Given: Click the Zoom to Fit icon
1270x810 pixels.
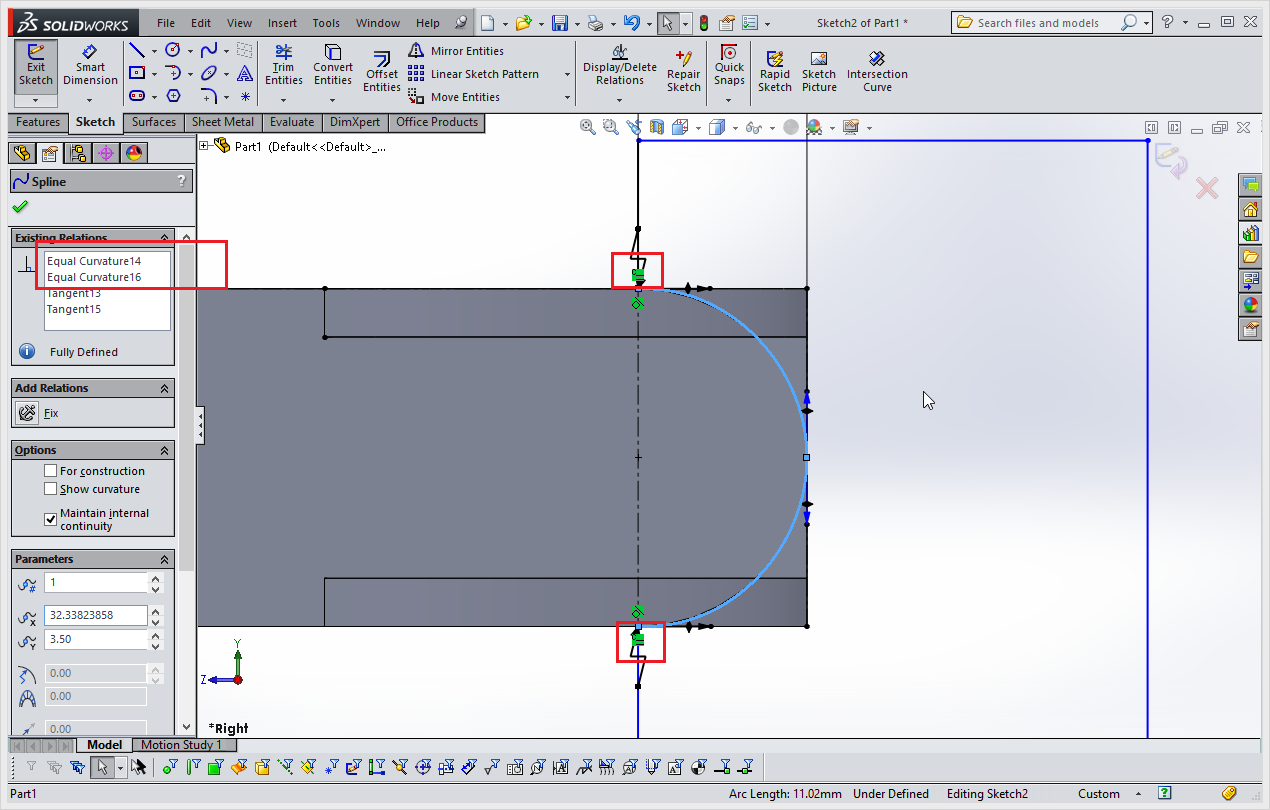Looking at the screenshot, I should (588, 127).
